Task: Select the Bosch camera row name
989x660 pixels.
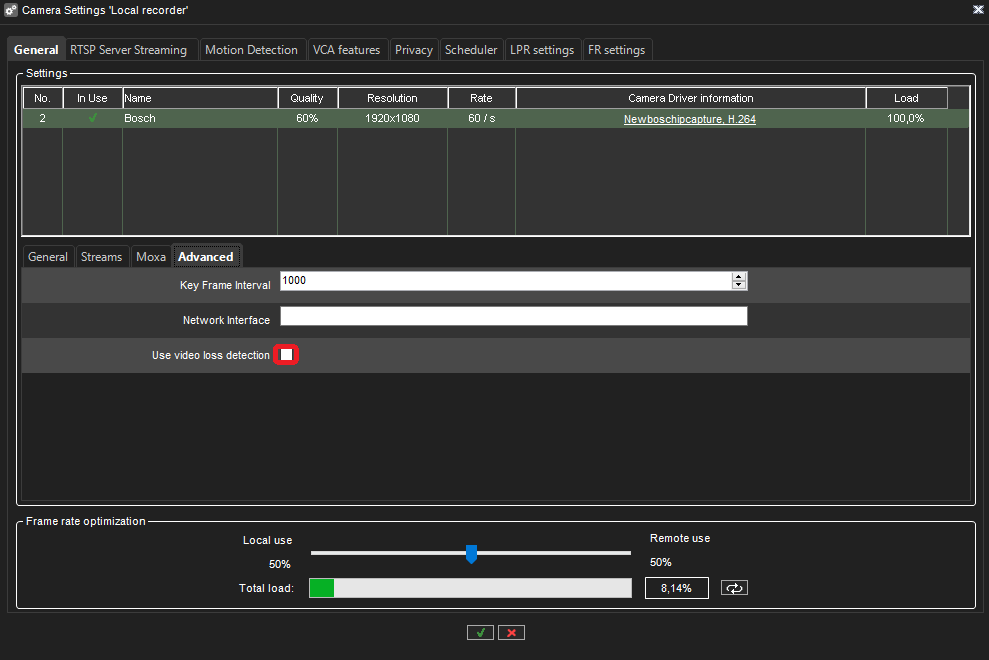Action: point(140,118)
